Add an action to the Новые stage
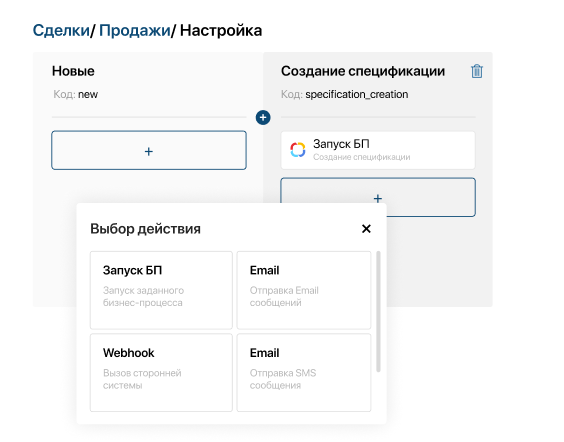Image resolution: width=564 pixels, height=442 pixels. tap(149, 150)
